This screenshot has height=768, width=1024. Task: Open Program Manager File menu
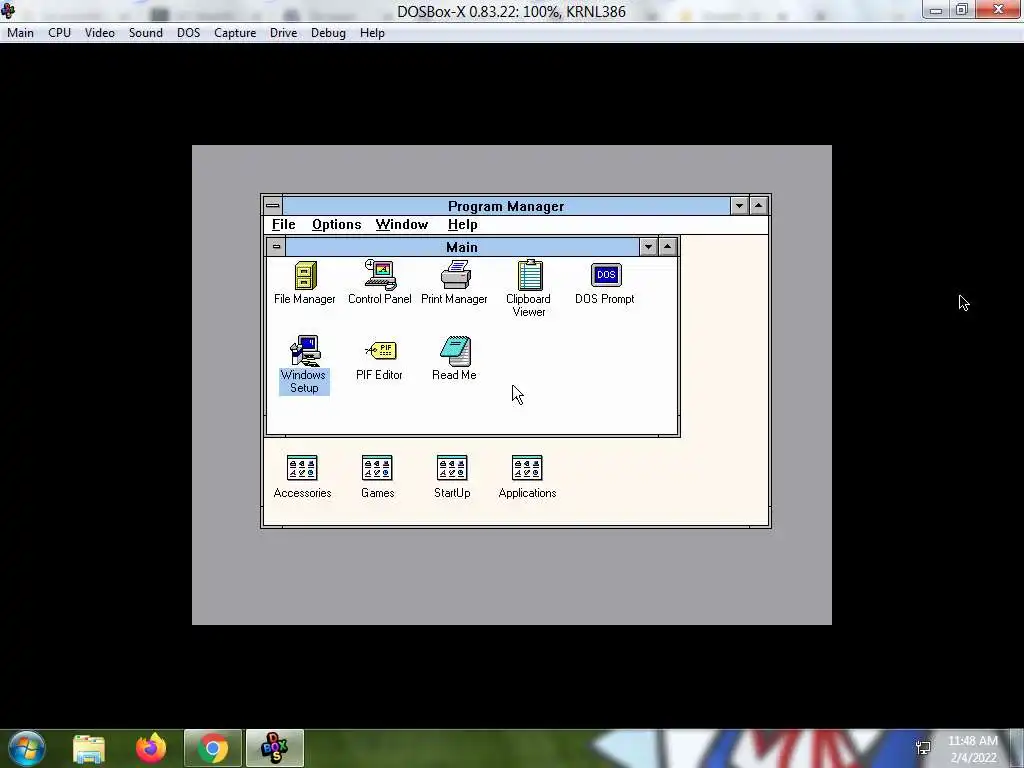283,225
